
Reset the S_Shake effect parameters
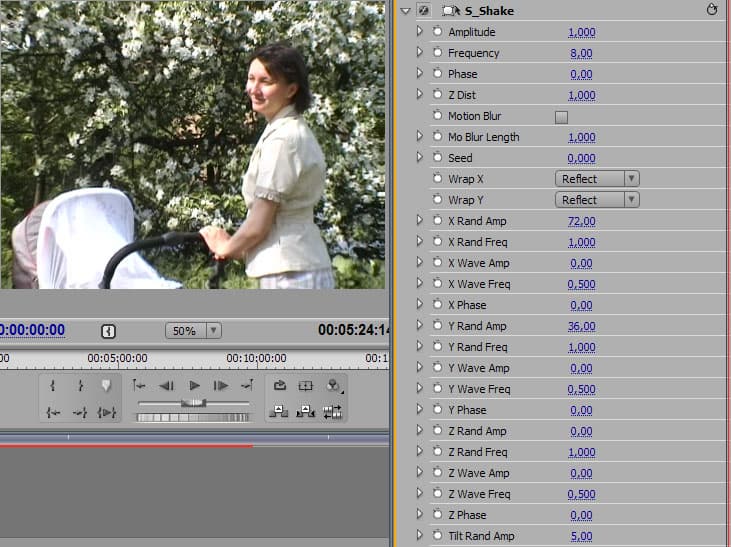pos(712,9)
